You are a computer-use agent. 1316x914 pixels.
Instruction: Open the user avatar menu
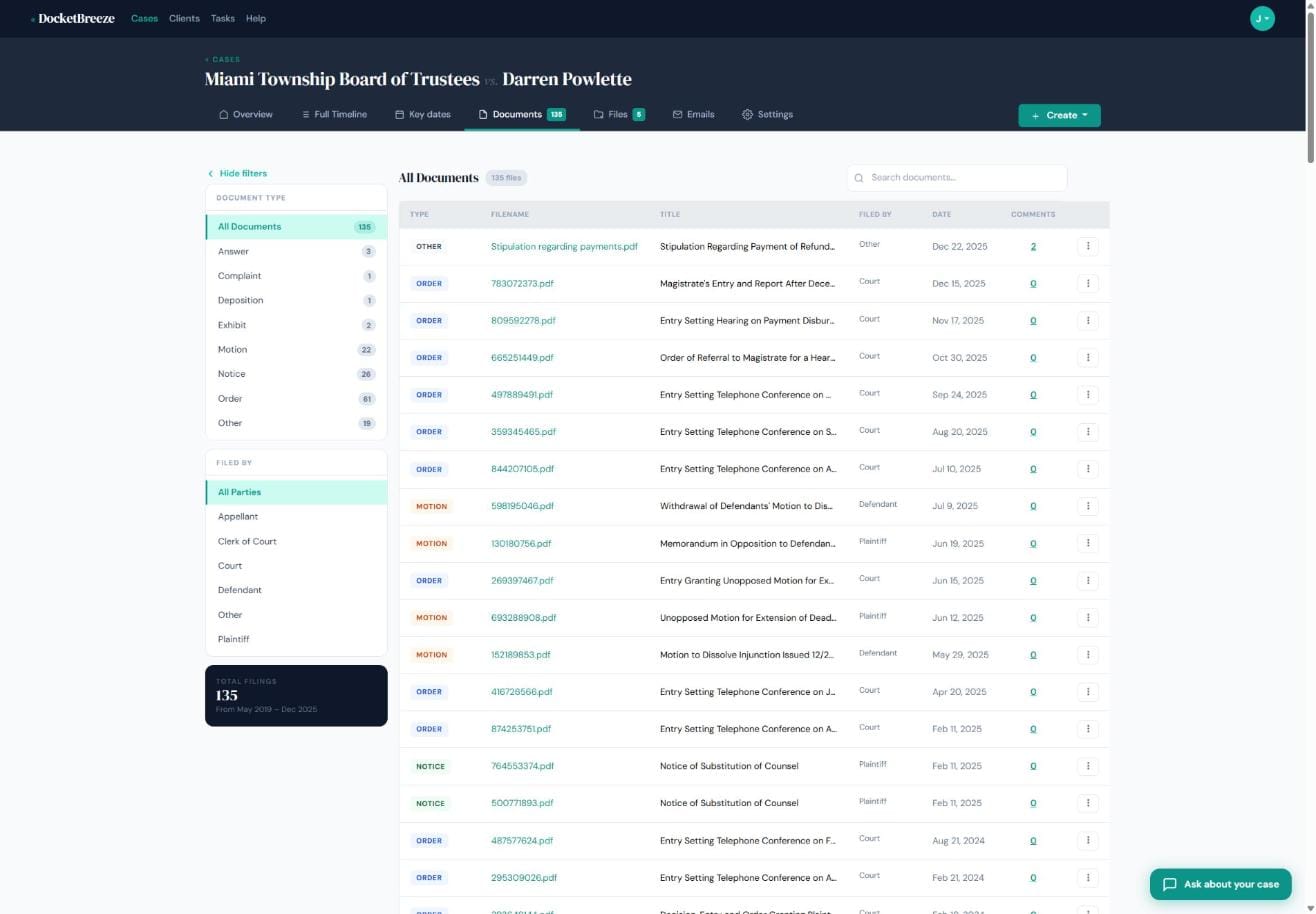[x=1262, y=18]
